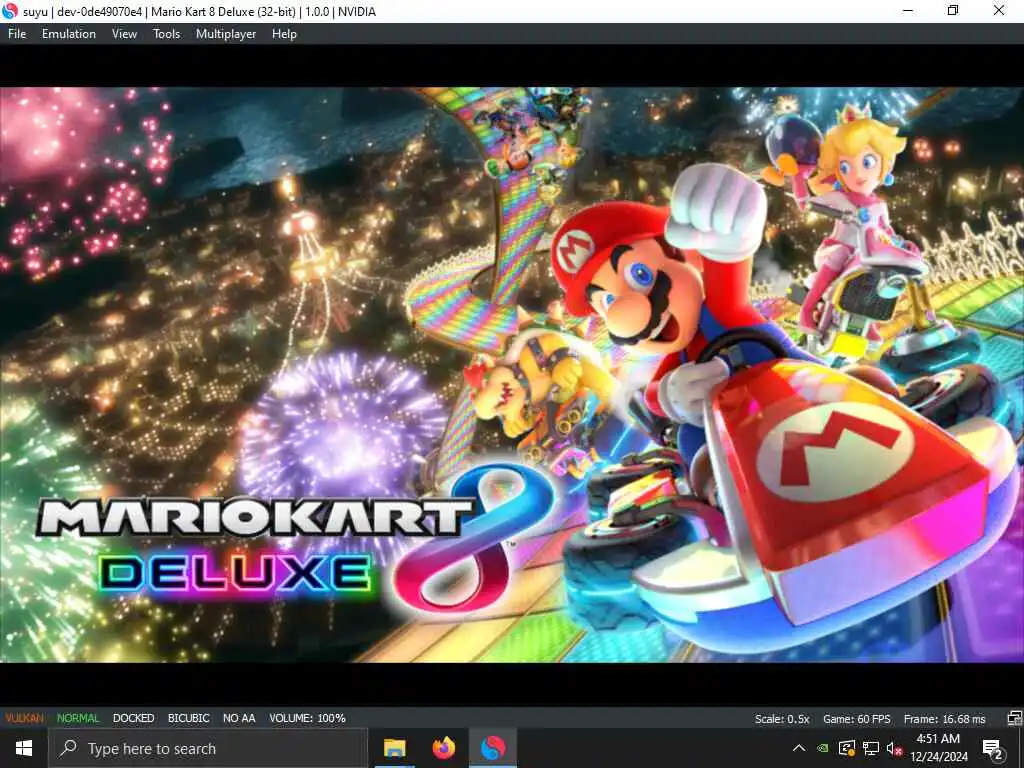Screen dimensions: 1024x768
Task: Open the File menu
Action: pos(17,34)
